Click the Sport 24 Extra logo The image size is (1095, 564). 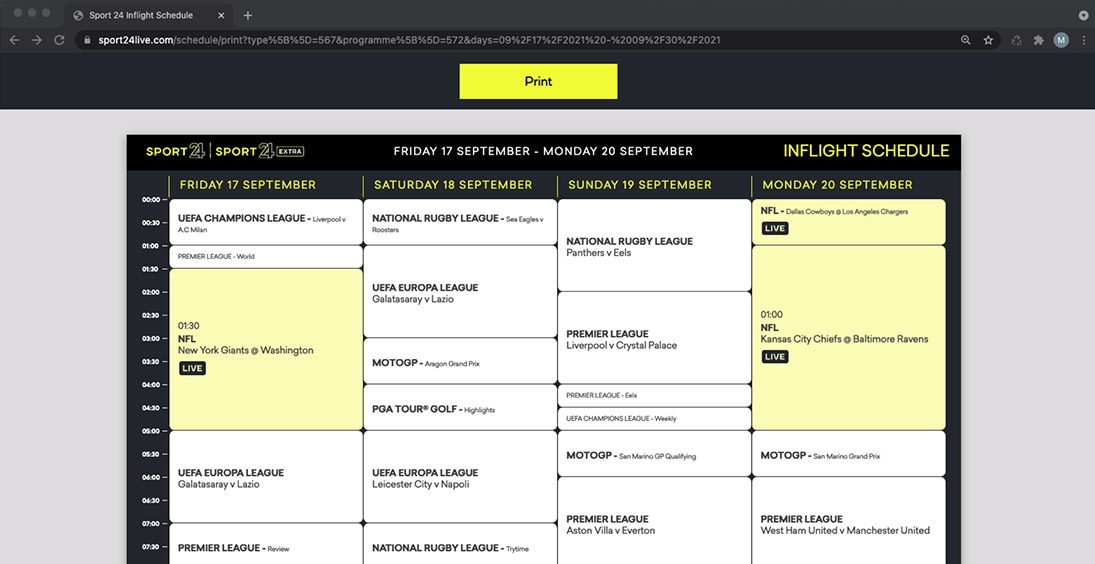tap(260, 151)
